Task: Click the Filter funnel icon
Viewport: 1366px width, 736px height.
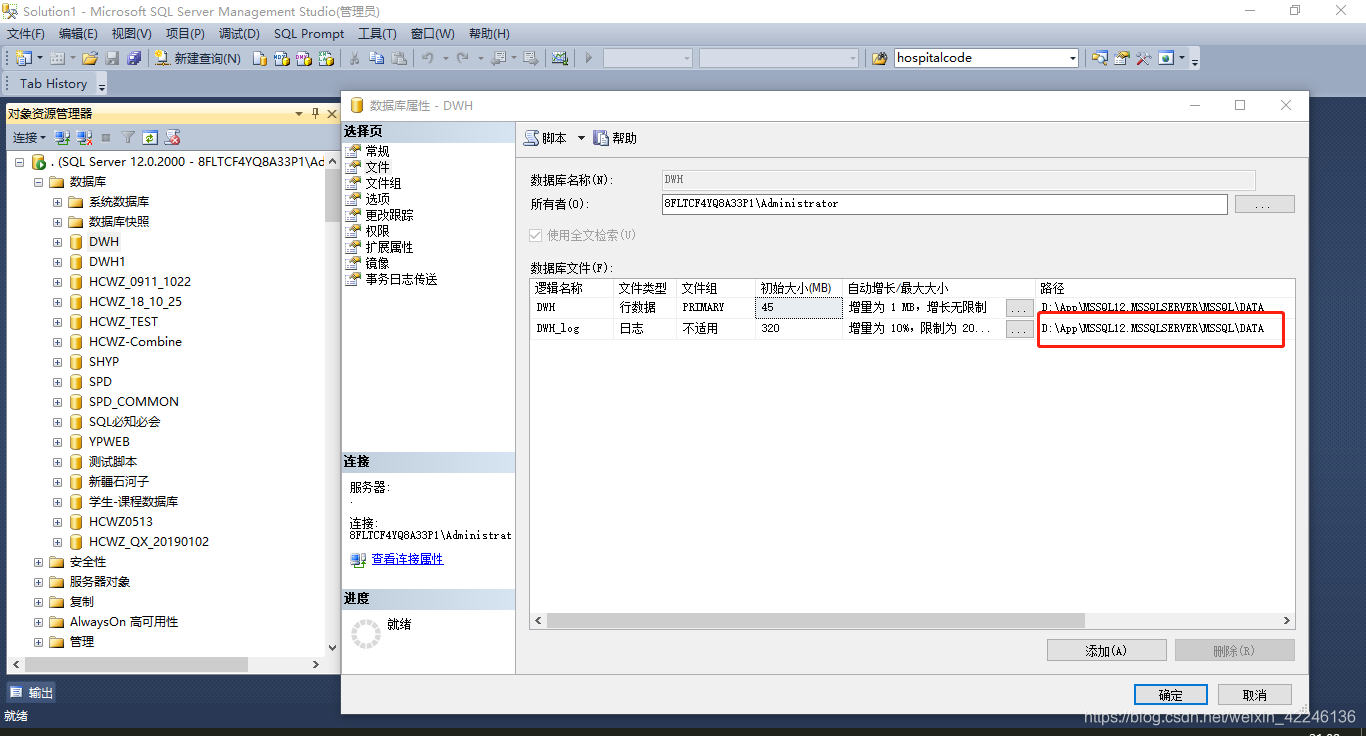Action: click(128, 137)
